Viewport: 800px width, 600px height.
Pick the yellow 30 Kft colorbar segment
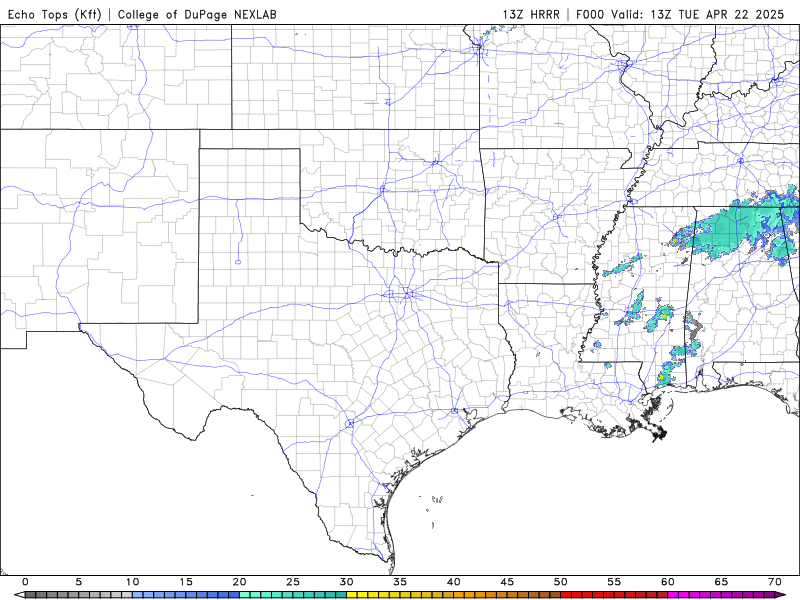[352, 595]
